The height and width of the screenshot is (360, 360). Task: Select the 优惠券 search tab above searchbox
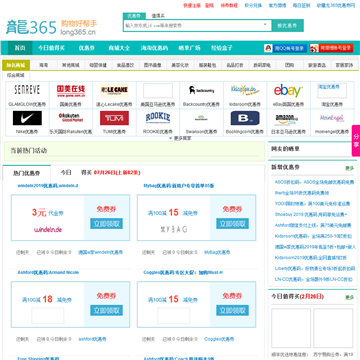click(134, 16)
